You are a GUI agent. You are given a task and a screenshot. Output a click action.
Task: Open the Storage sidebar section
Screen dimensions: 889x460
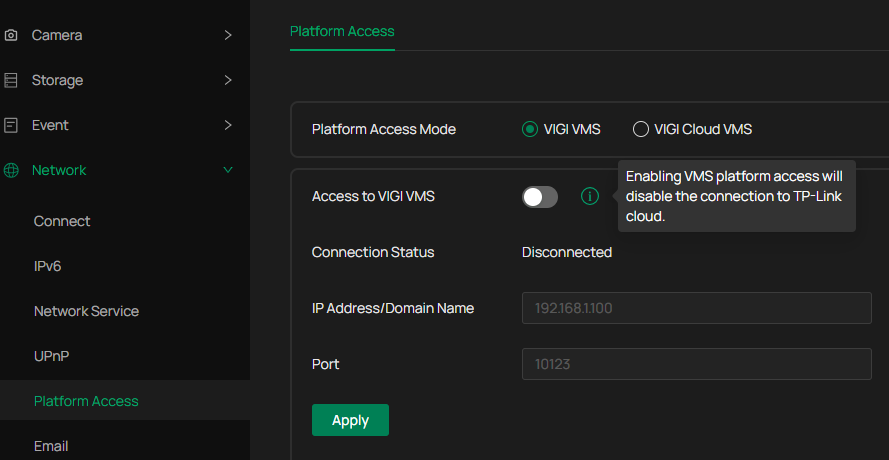[x=125, y=80]
